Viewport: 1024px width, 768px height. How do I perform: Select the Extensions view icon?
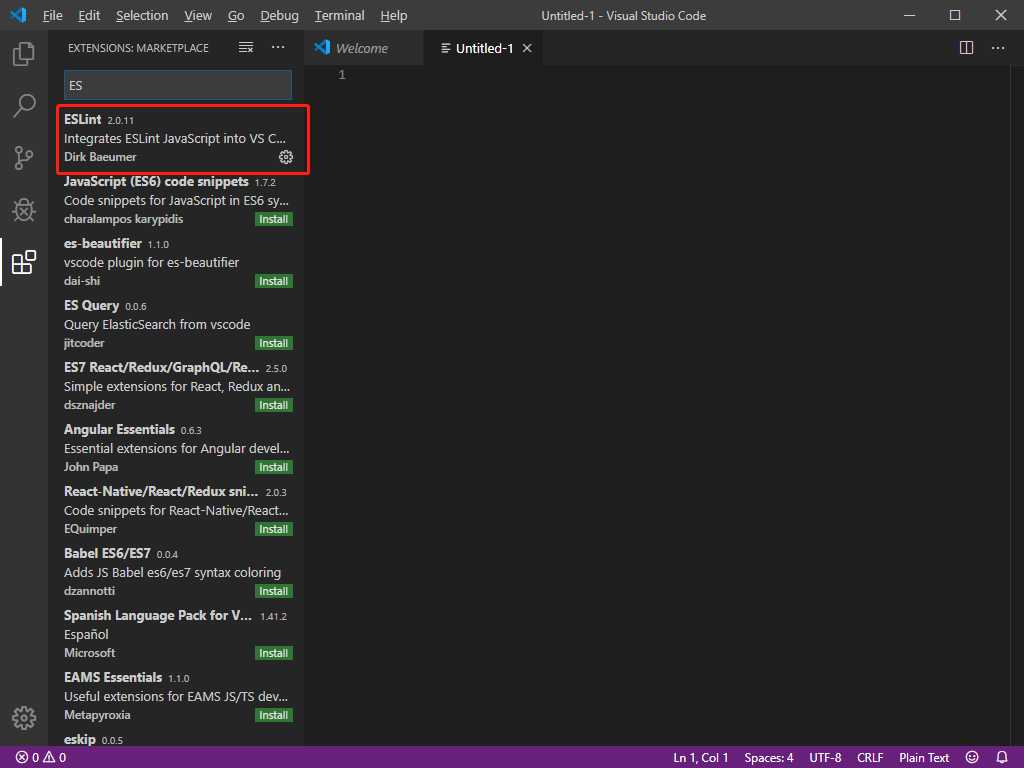(24, 262)
